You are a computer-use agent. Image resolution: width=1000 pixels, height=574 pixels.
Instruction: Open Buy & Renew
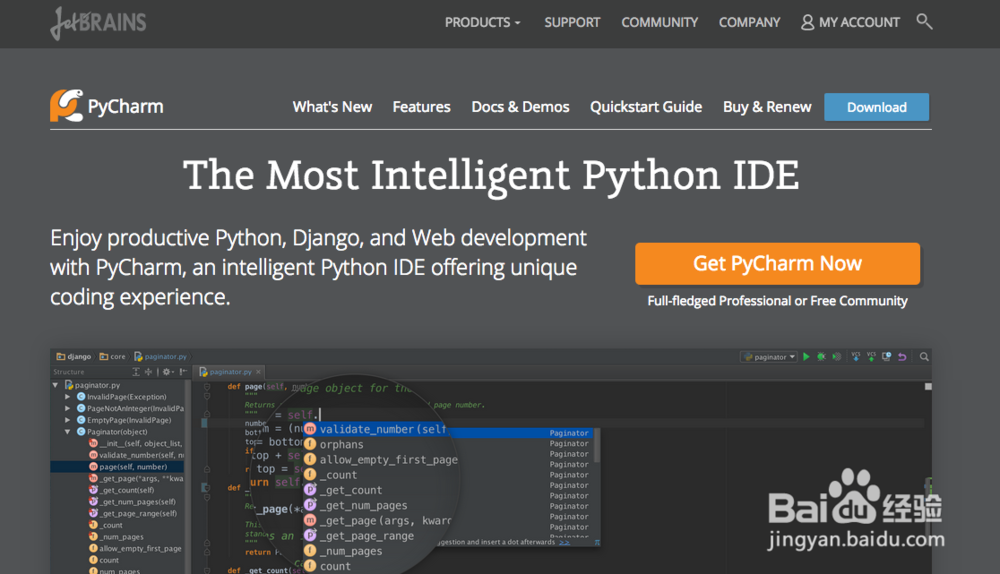[x=767, y=107]
